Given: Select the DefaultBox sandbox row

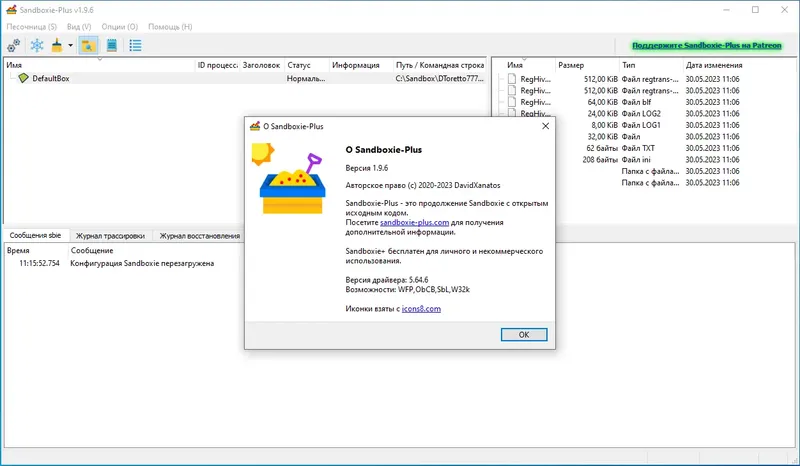Looking at the screenshot, I should coord(245,79).
